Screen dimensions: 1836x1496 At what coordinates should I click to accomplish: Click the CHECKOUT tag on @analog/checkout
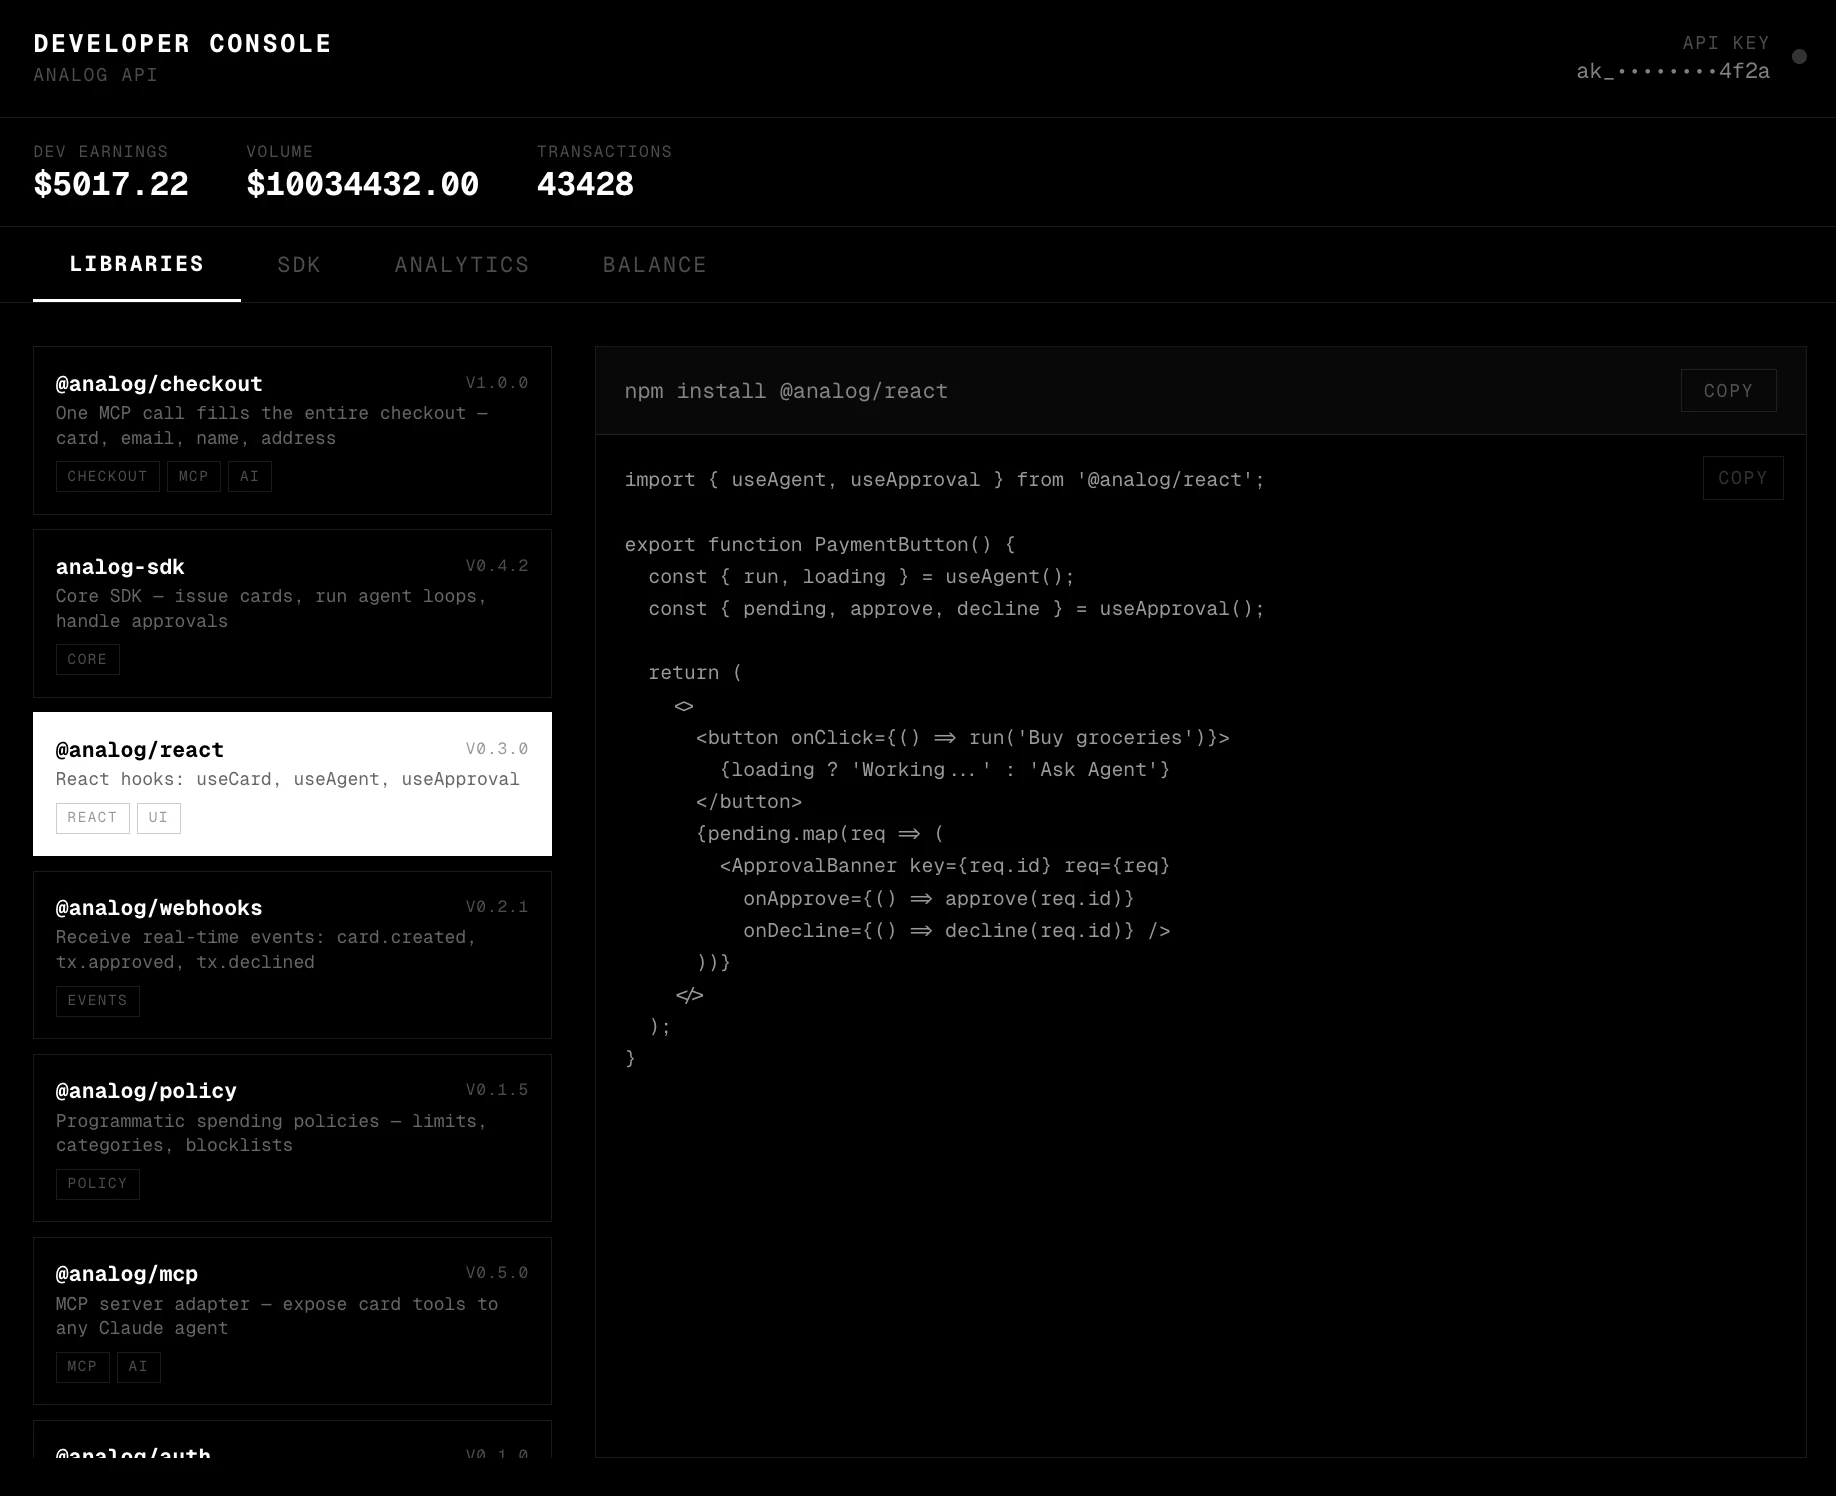(107, 477)
